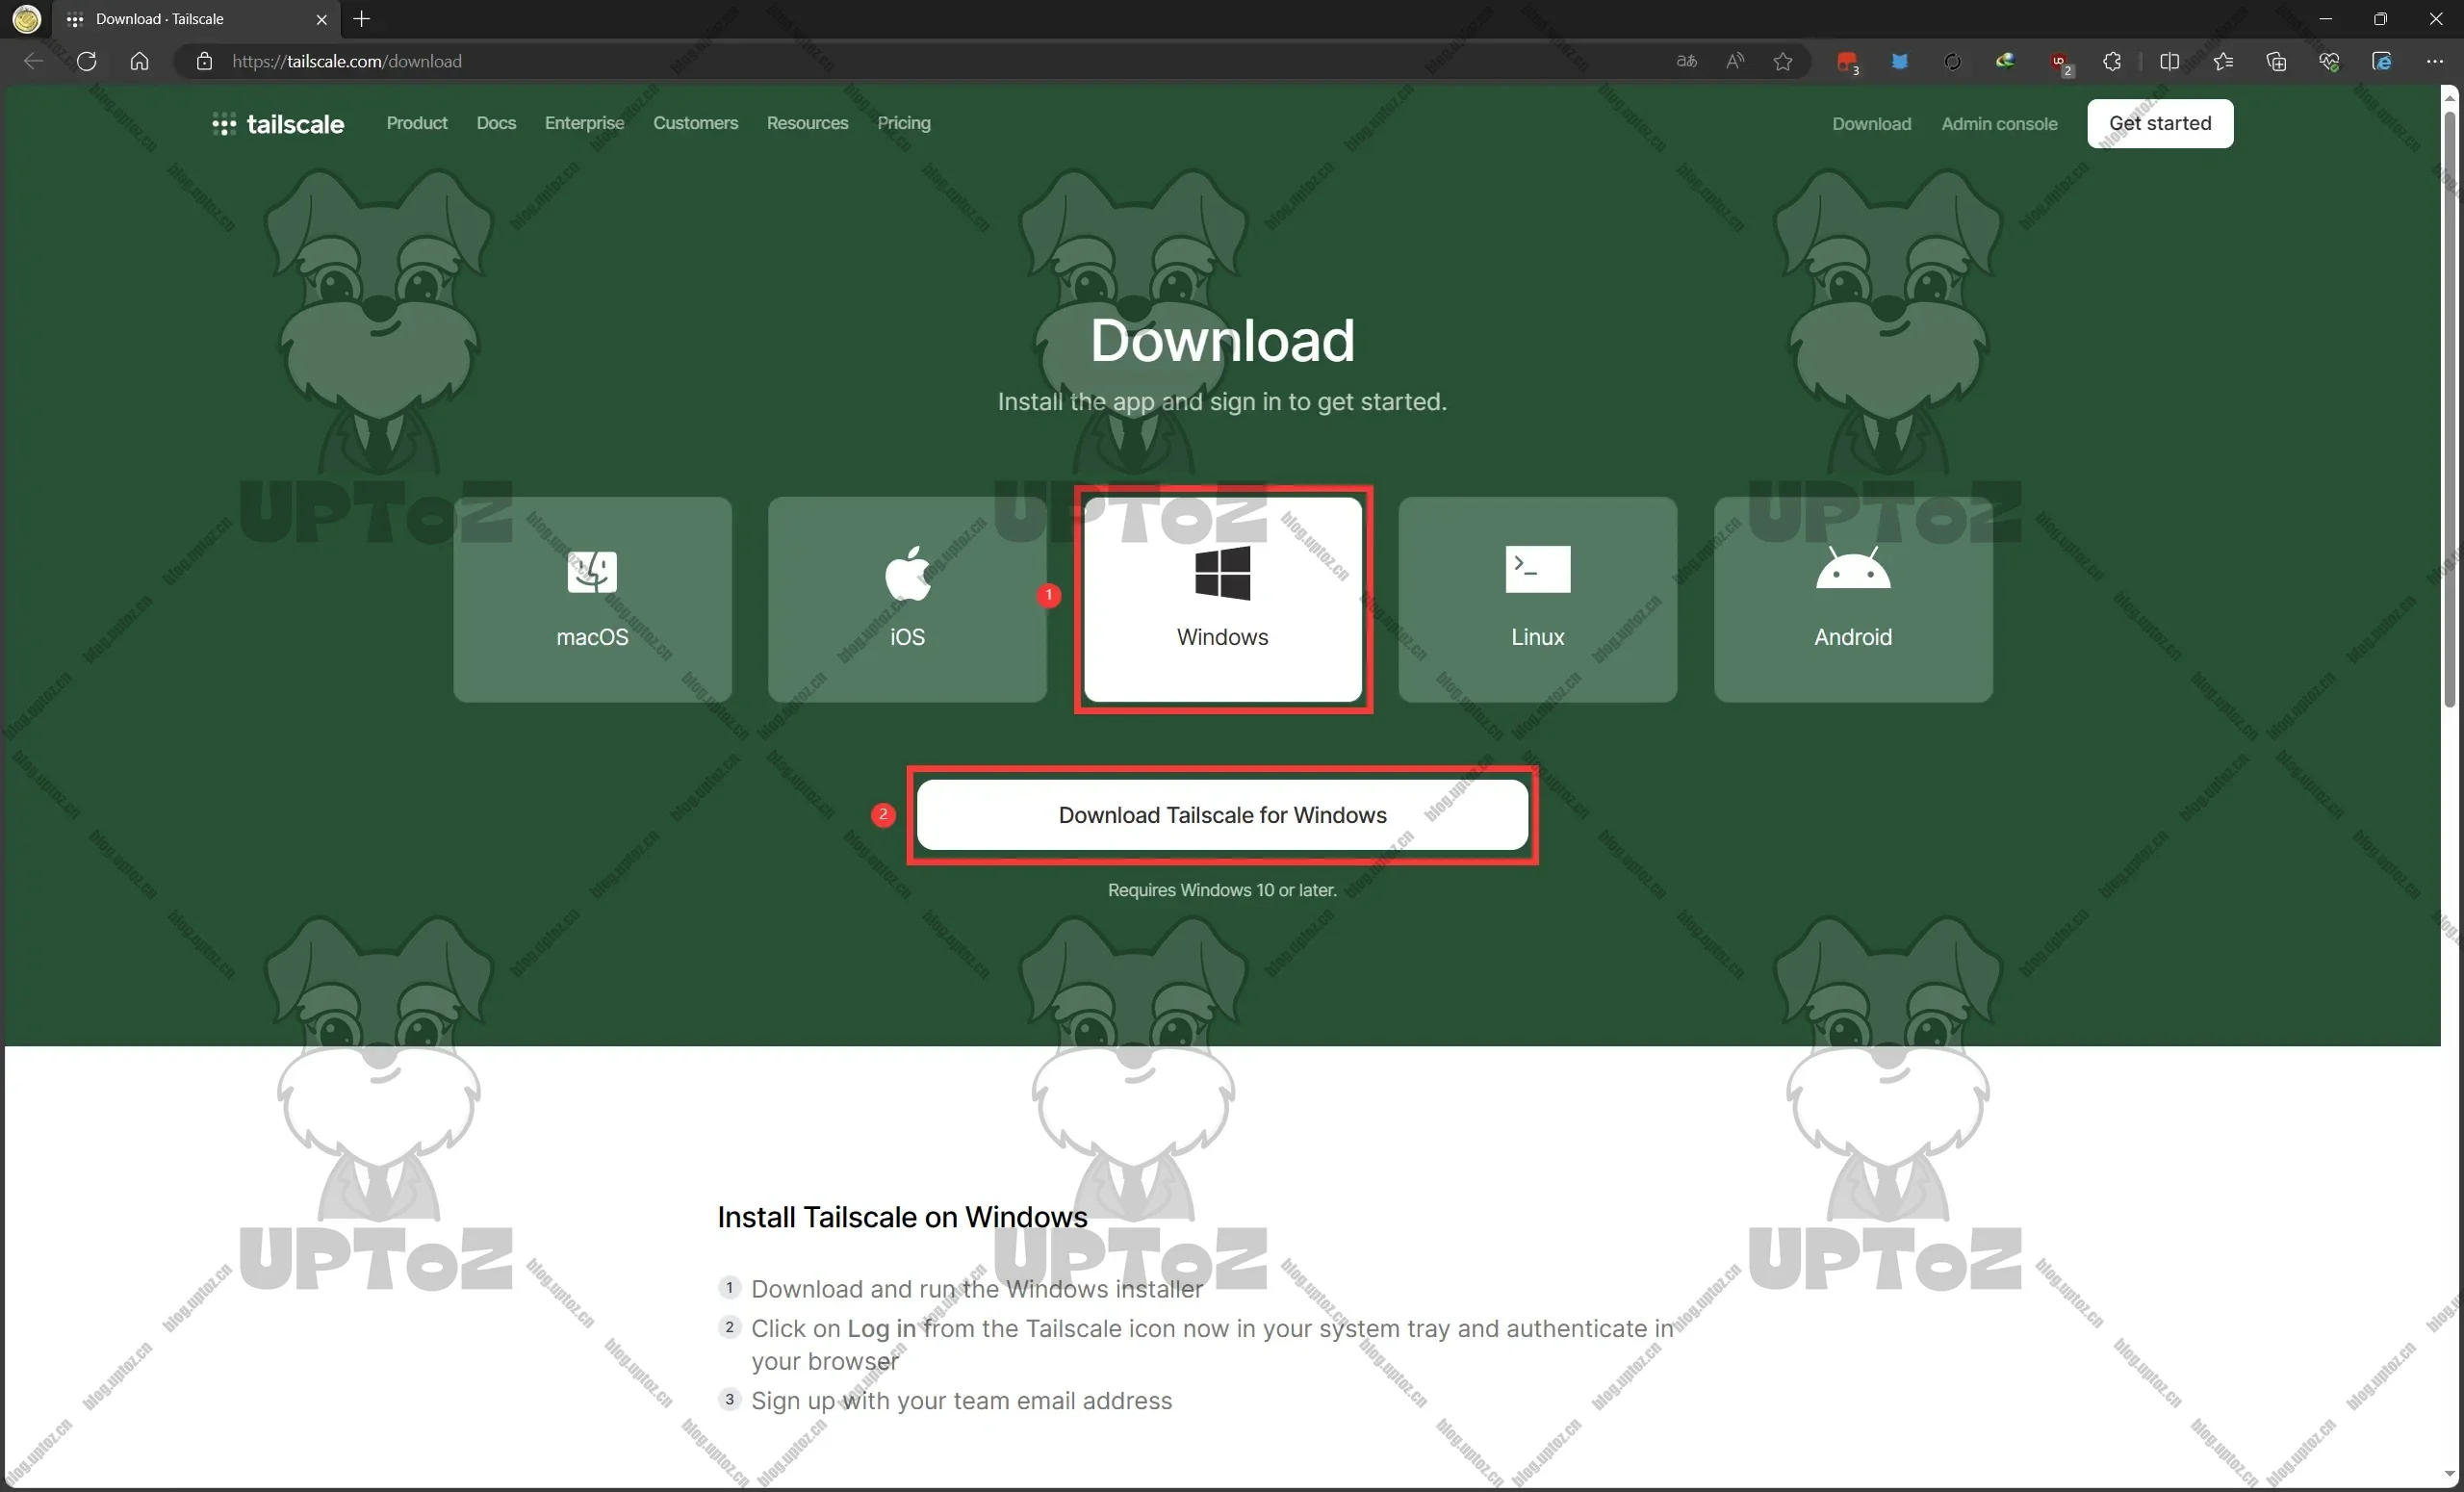
Task: Open the uBlock Origin extension
Action: tap(2060, 62)
